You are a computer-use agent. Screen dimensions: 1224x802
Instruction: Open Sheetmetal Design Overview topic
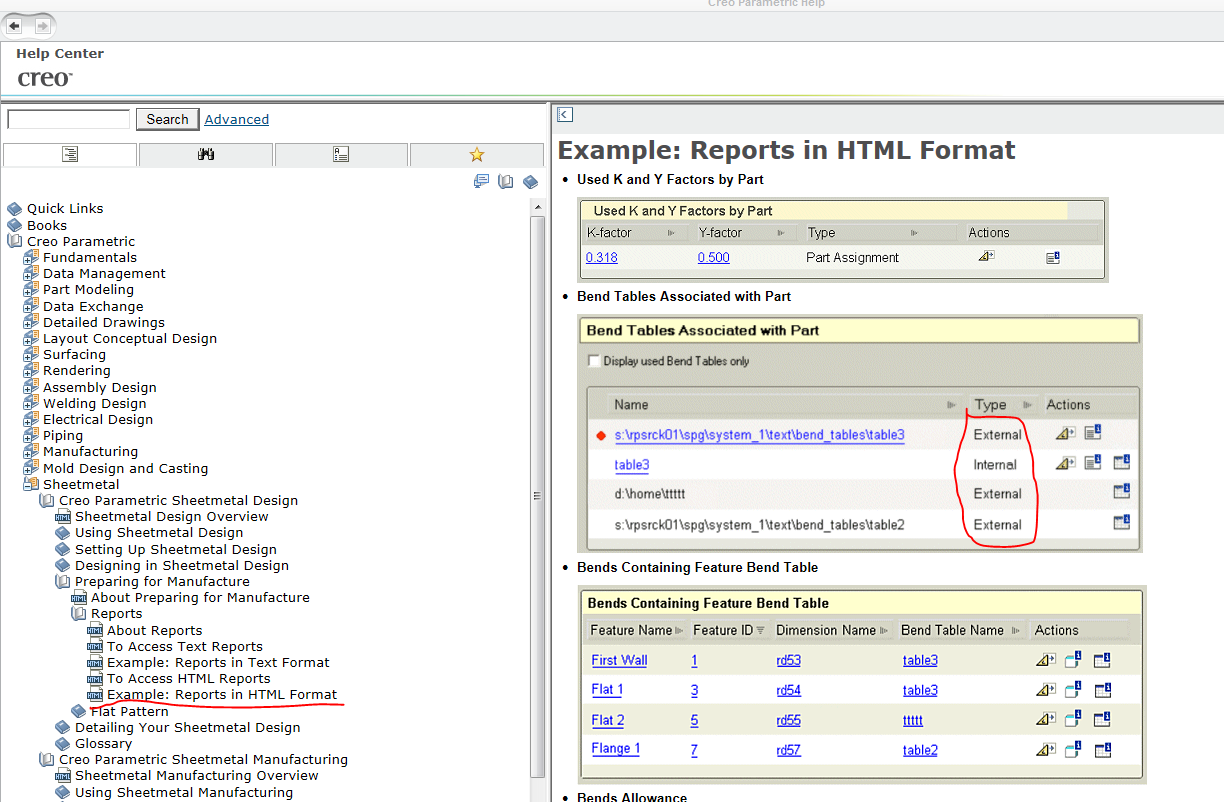[172, 516]
